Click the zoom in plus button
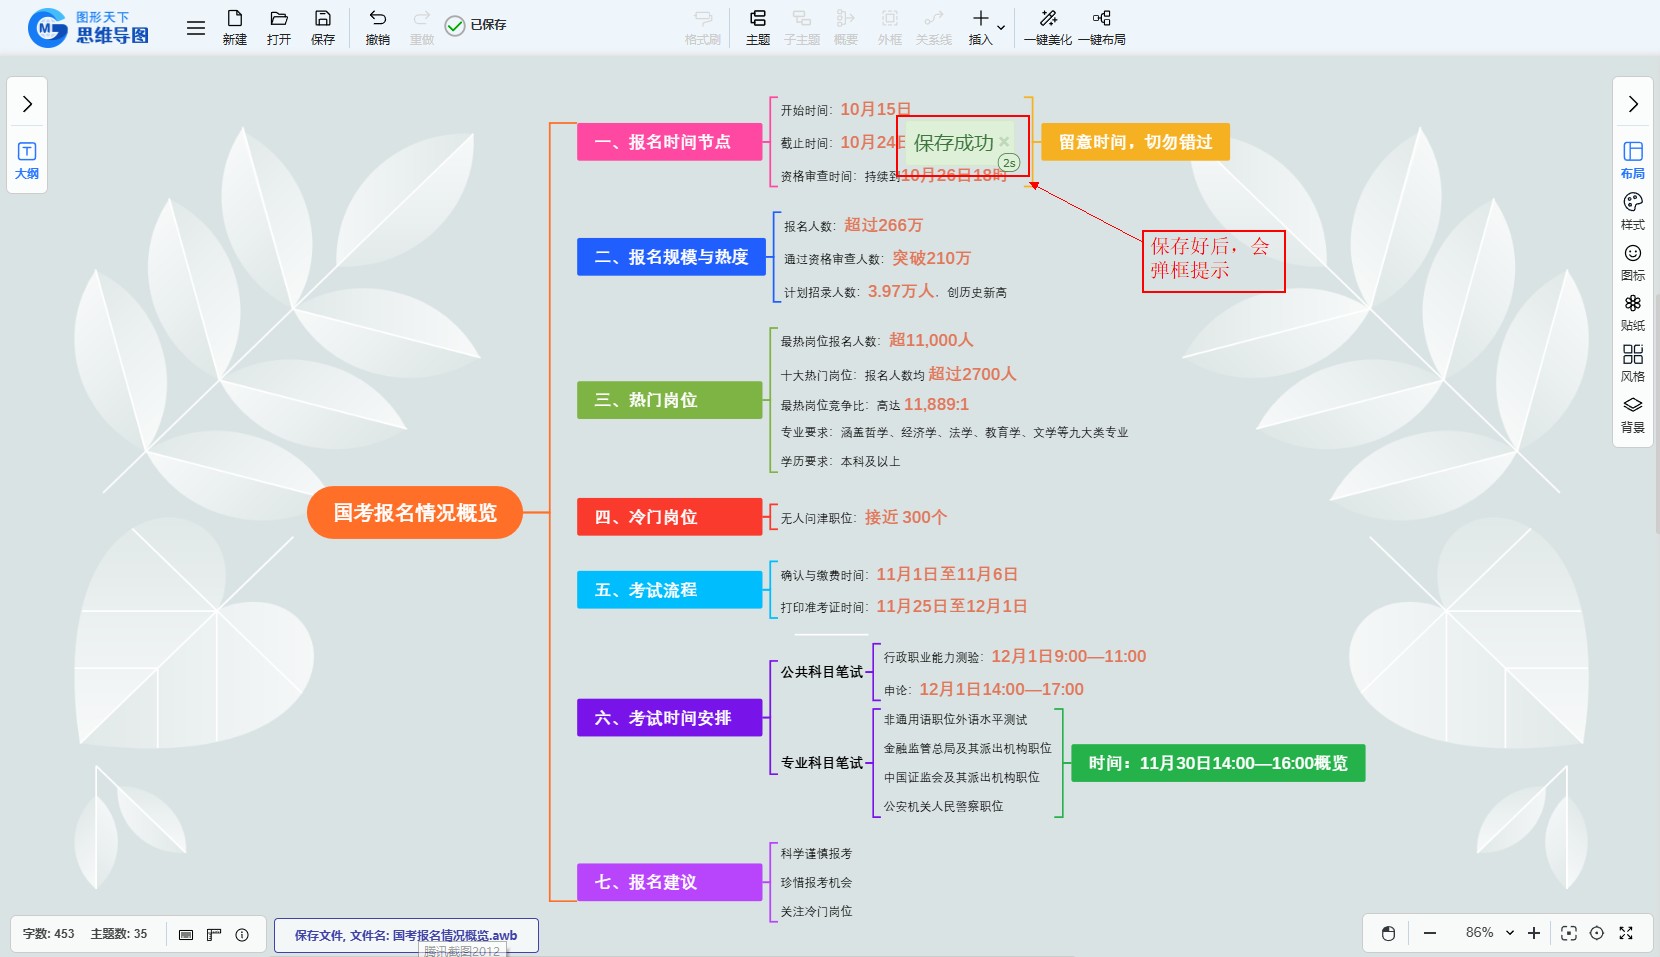This screenshot has width=1660, height=957. click(1534, 933)
